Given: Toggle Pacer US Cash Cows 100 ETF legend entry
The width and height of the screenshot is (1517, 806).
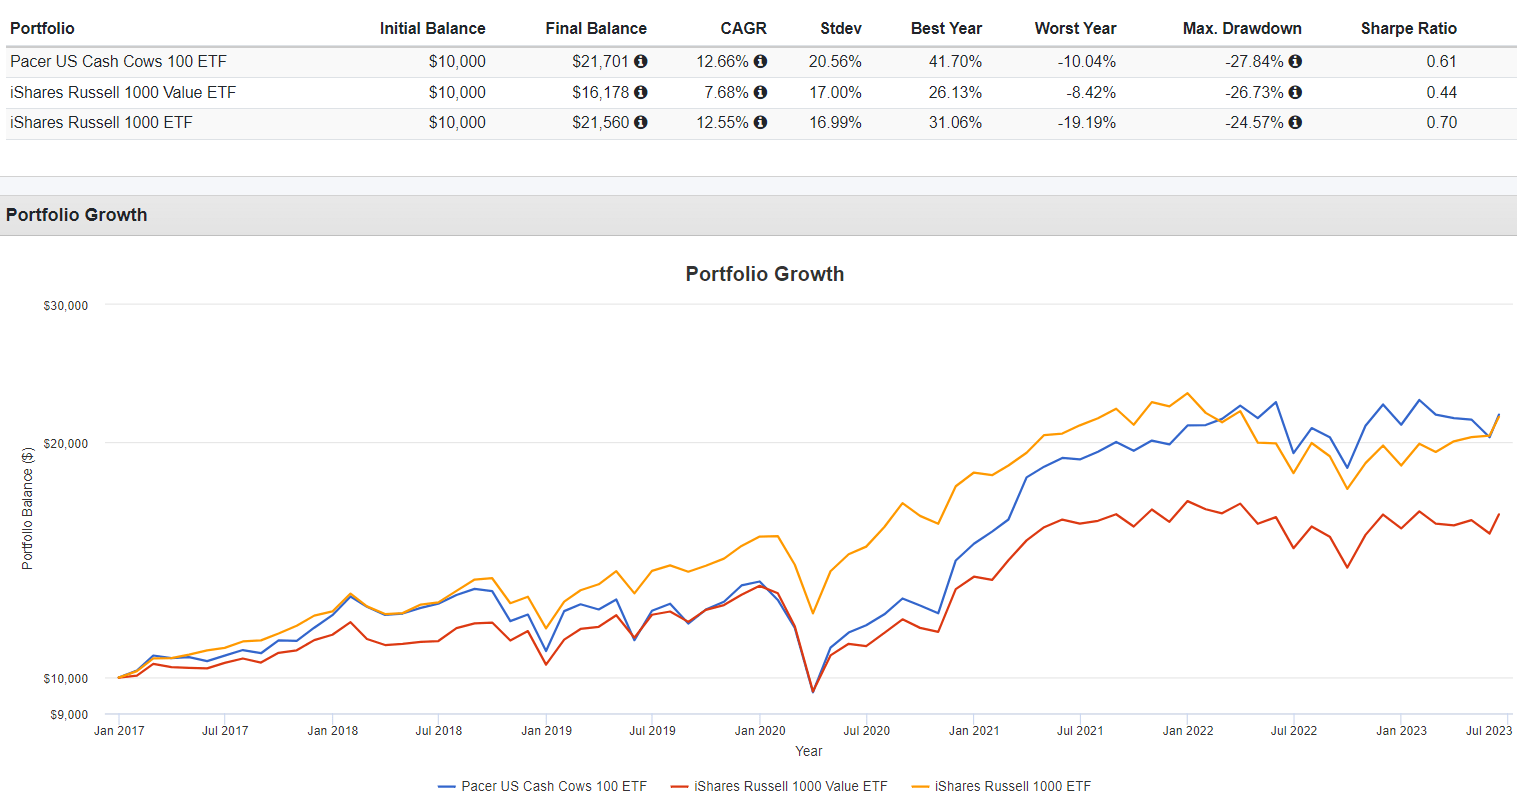Looking at the screenshot, I should pyautogui.click(x=543, y=786).
